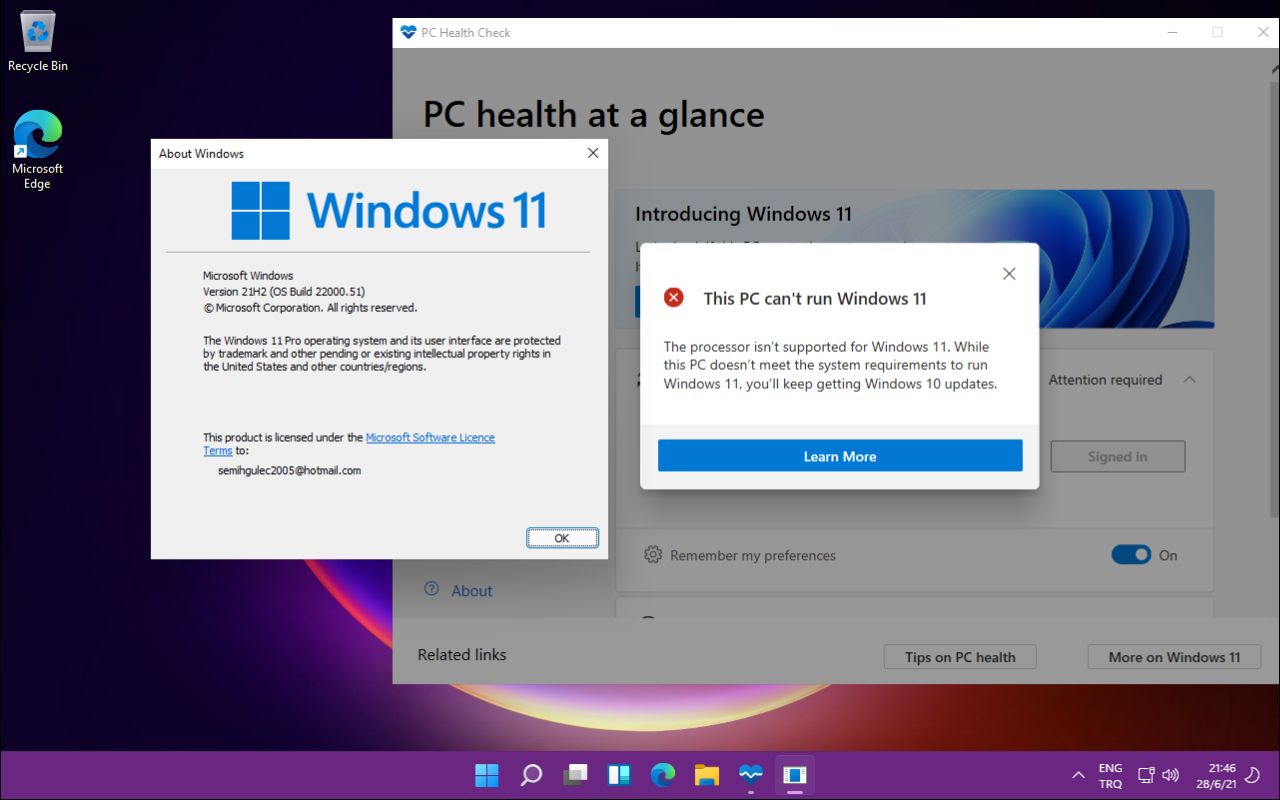This screenshot has height=800, width=1280.
Task: Launch Microsoft Edge from the taskbar
Action: click(663, 775)
